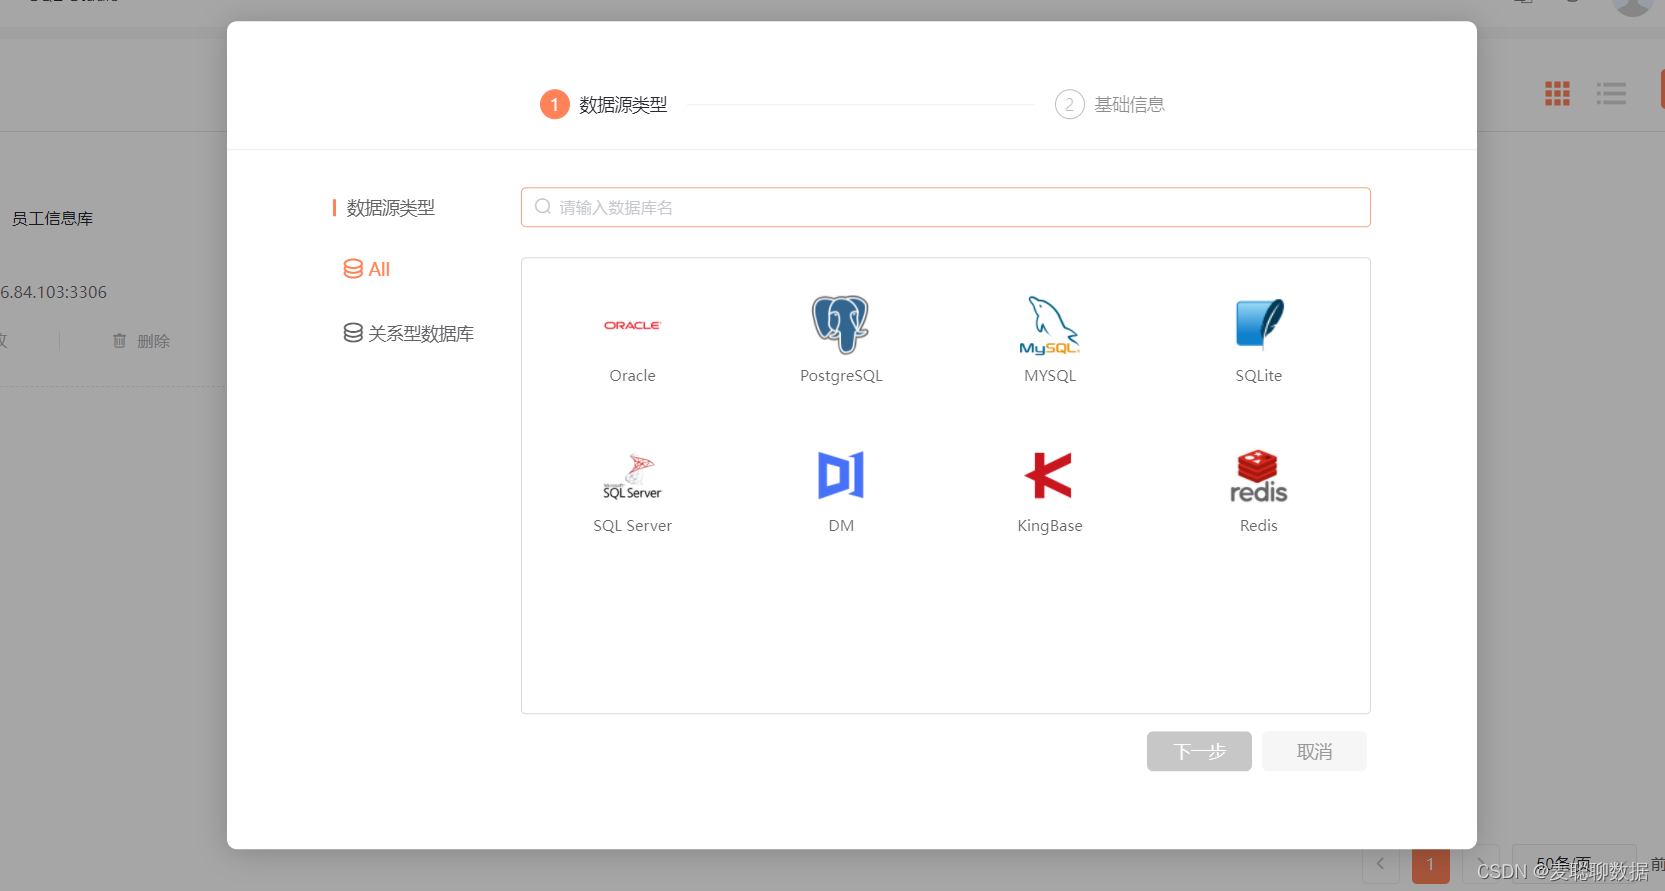Click the SQLite text label
The width and height of the screenshot is (1665, 891).
pos(1258,376)
